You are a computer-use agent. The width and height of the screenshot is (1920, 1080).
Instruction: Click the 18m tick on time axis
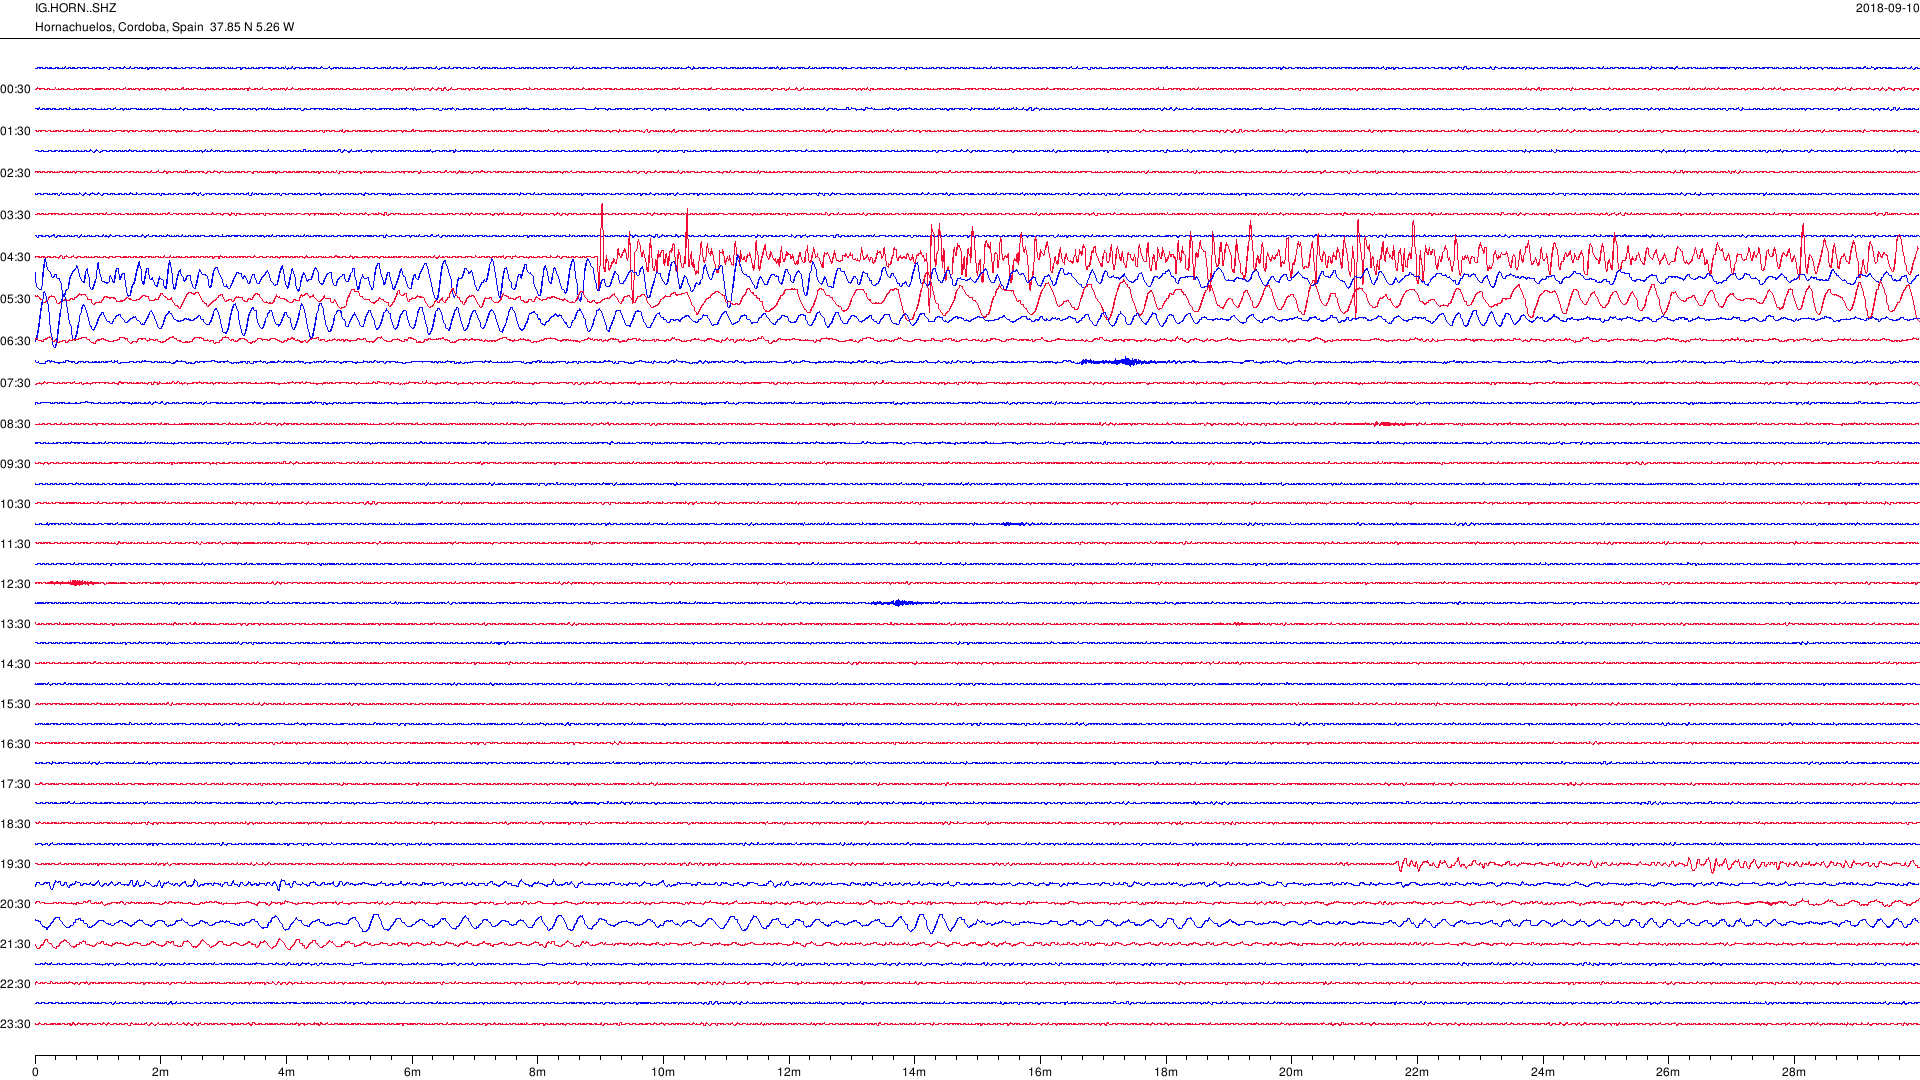coord(1166,1072)
